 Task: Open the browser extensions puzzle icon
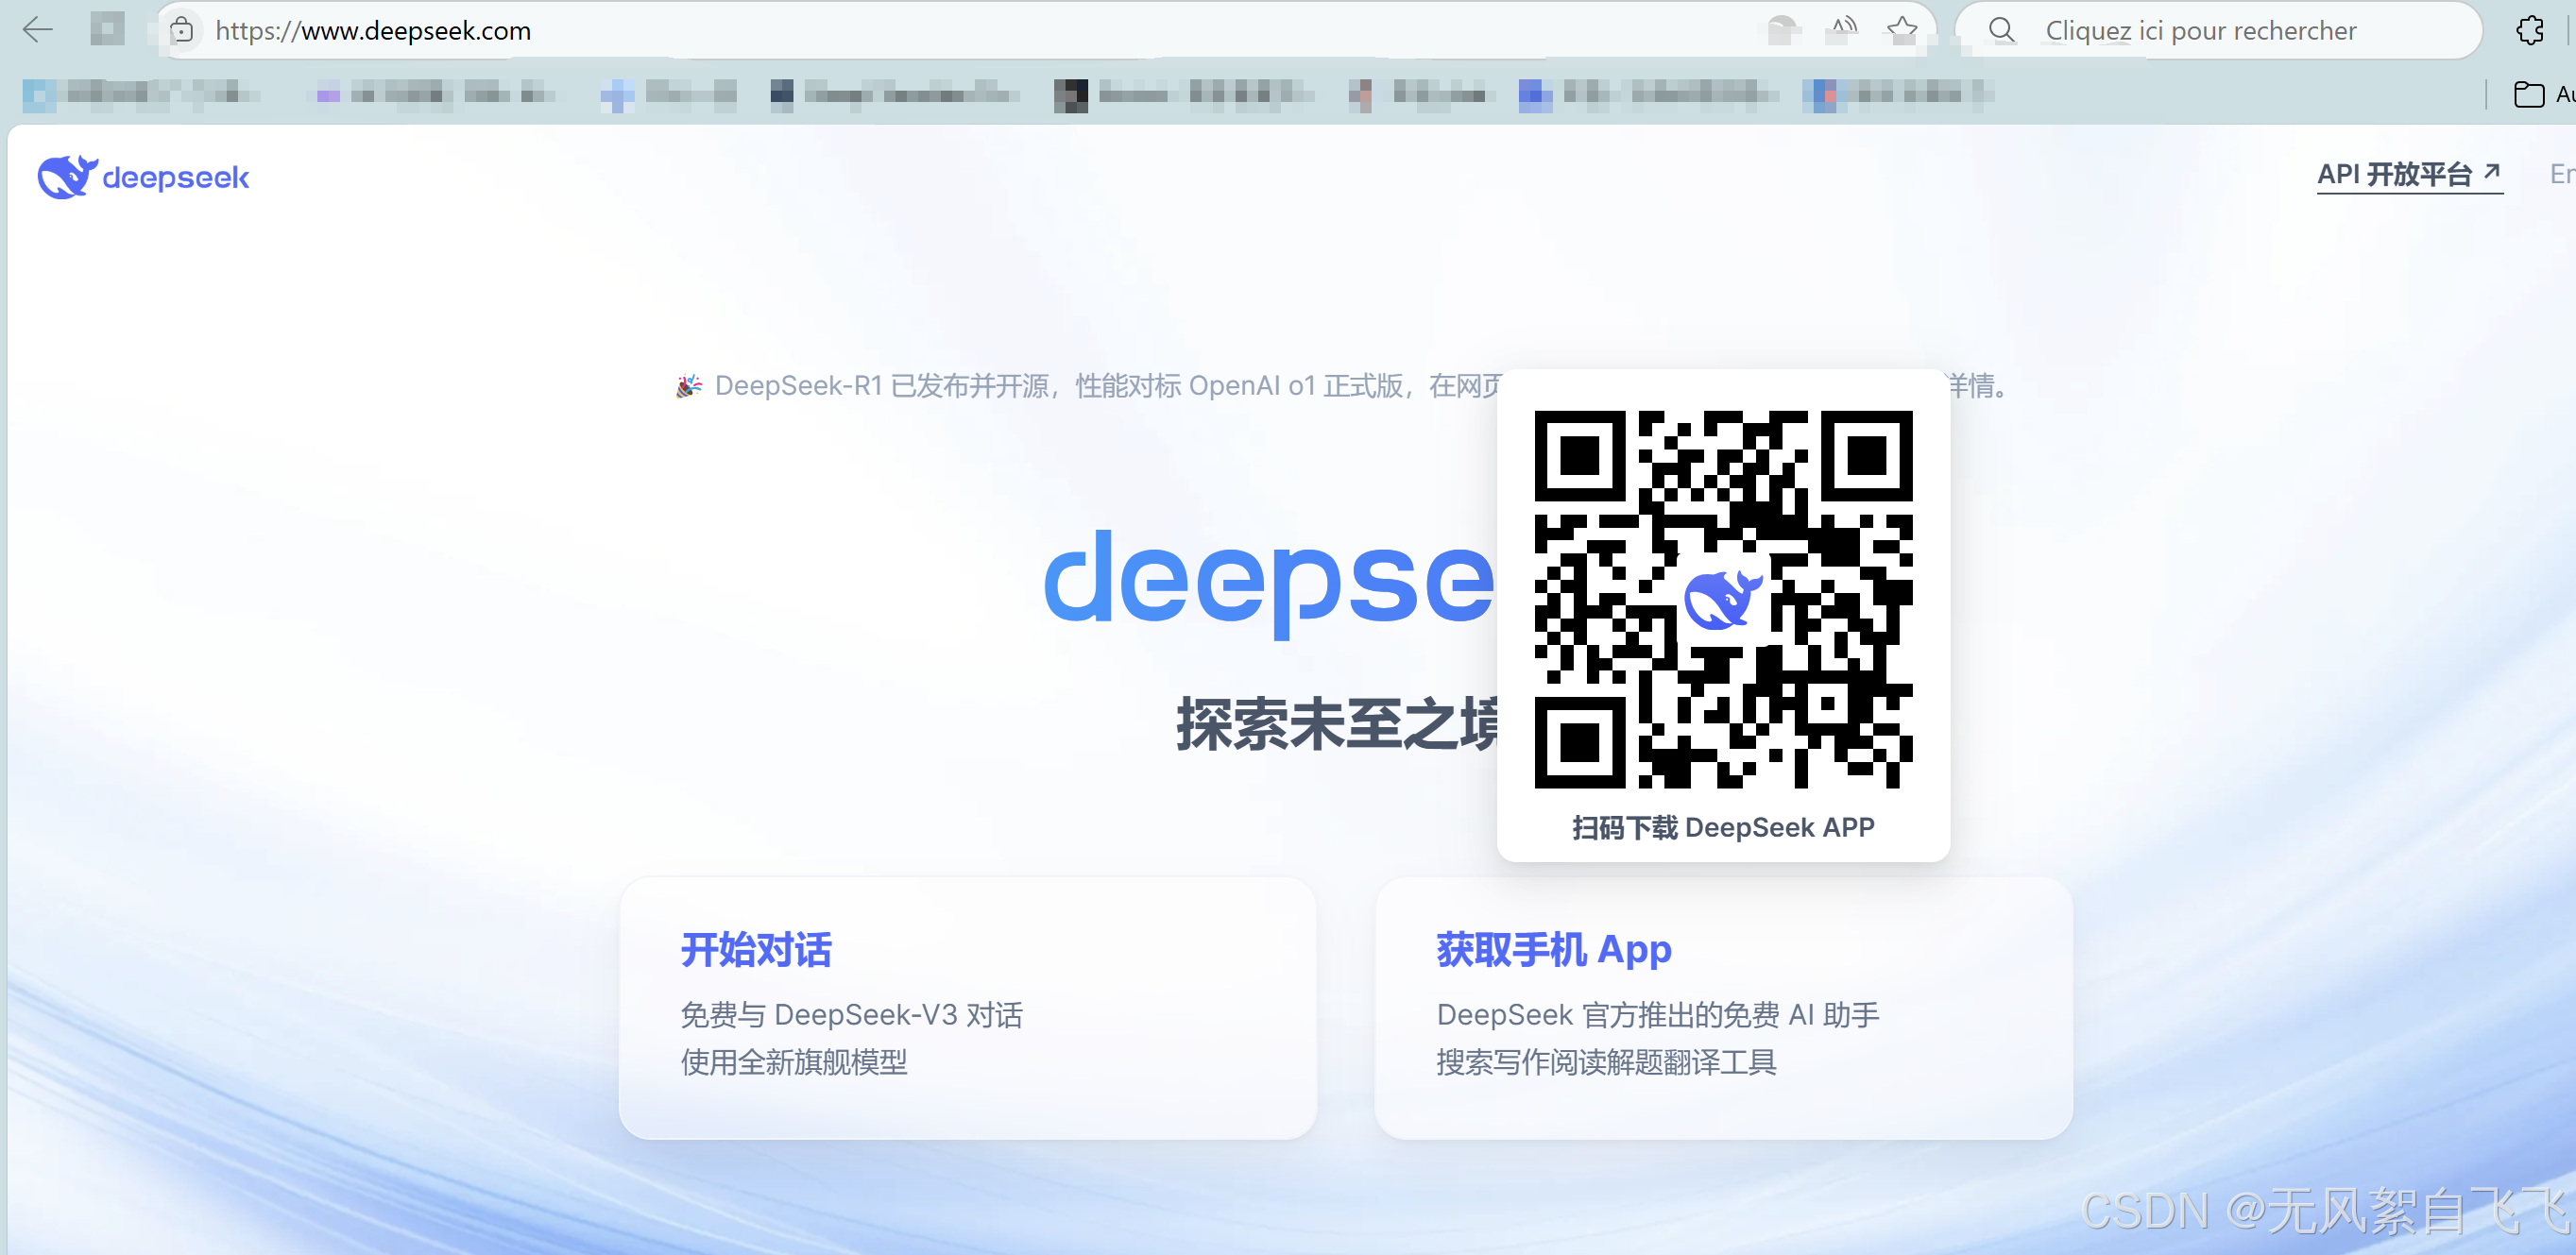(x=2529, y=30)
